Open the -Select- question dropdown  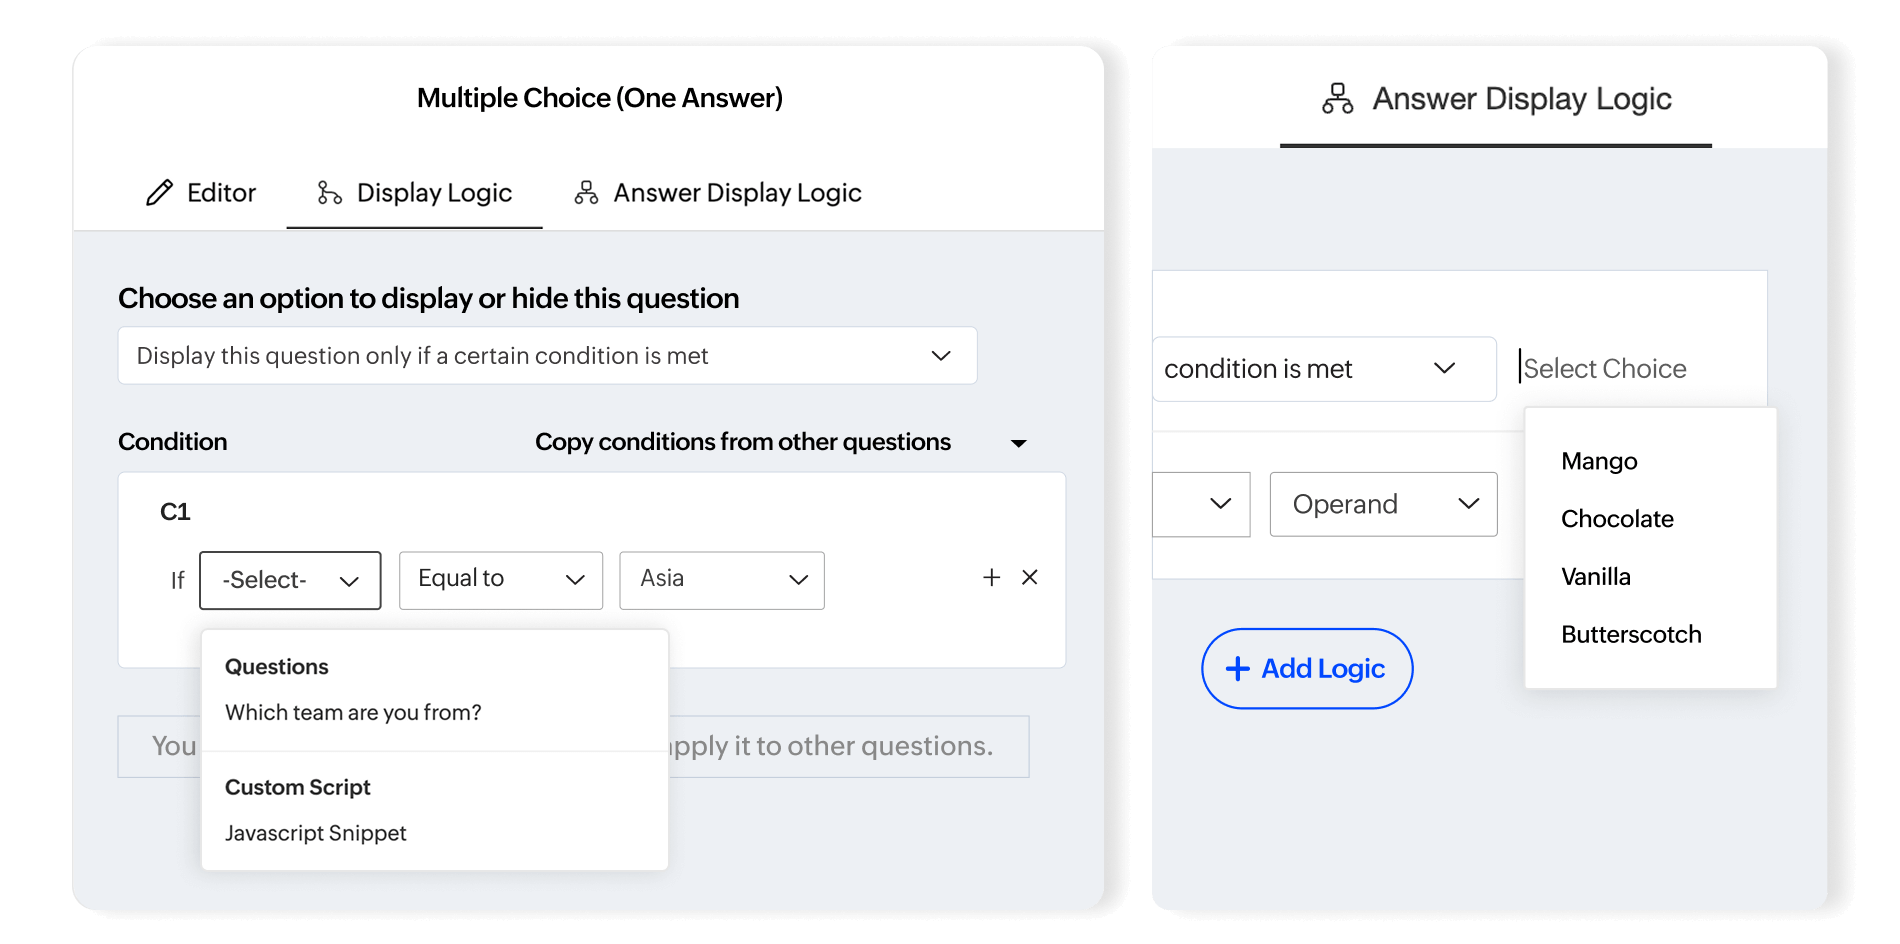coord(290,580)
